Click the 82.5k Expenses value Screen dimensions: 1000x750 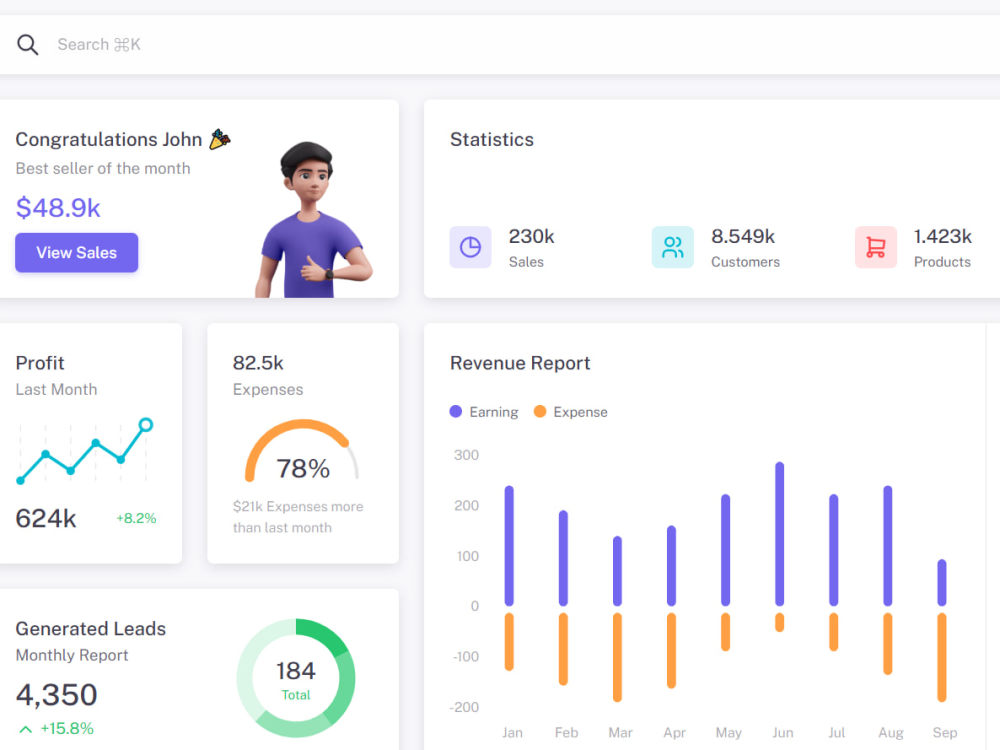click(258, 363)
